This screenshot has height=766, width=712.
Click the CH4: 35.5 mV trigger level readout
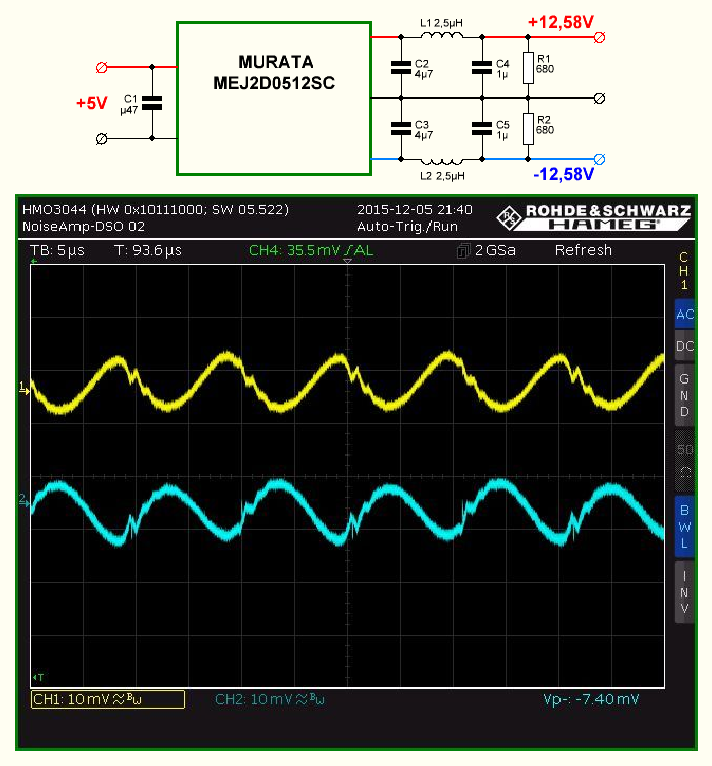tap(311, 250)
